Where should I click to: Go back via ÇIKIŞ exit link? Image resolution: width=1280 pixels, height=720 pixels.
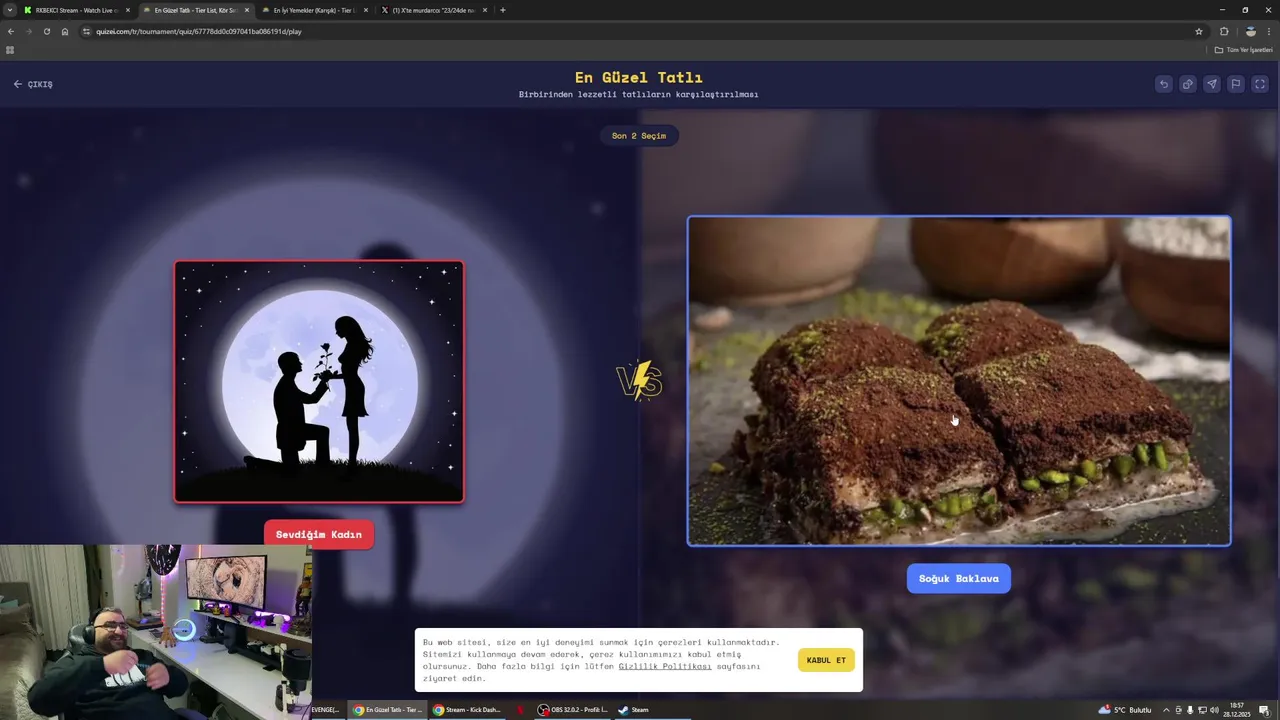(33, 84)
